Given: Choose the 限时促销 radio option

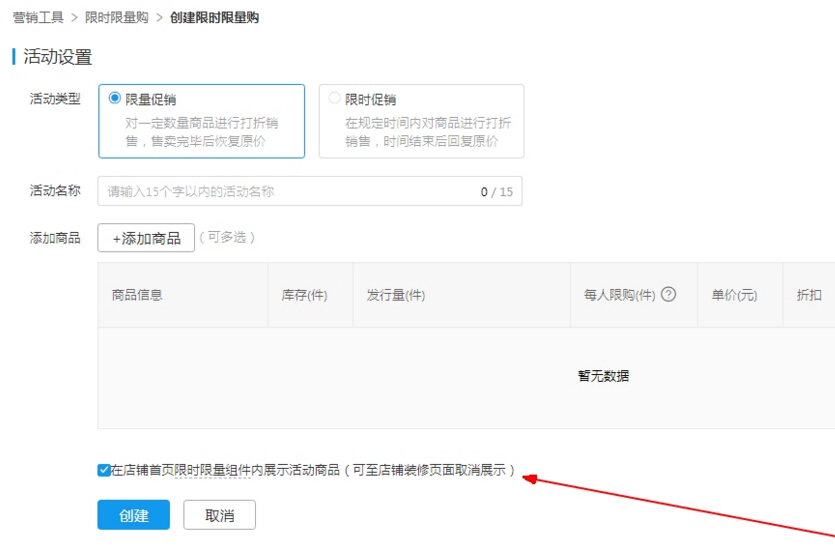Looking at the screenshot, I should coord(335,99).
